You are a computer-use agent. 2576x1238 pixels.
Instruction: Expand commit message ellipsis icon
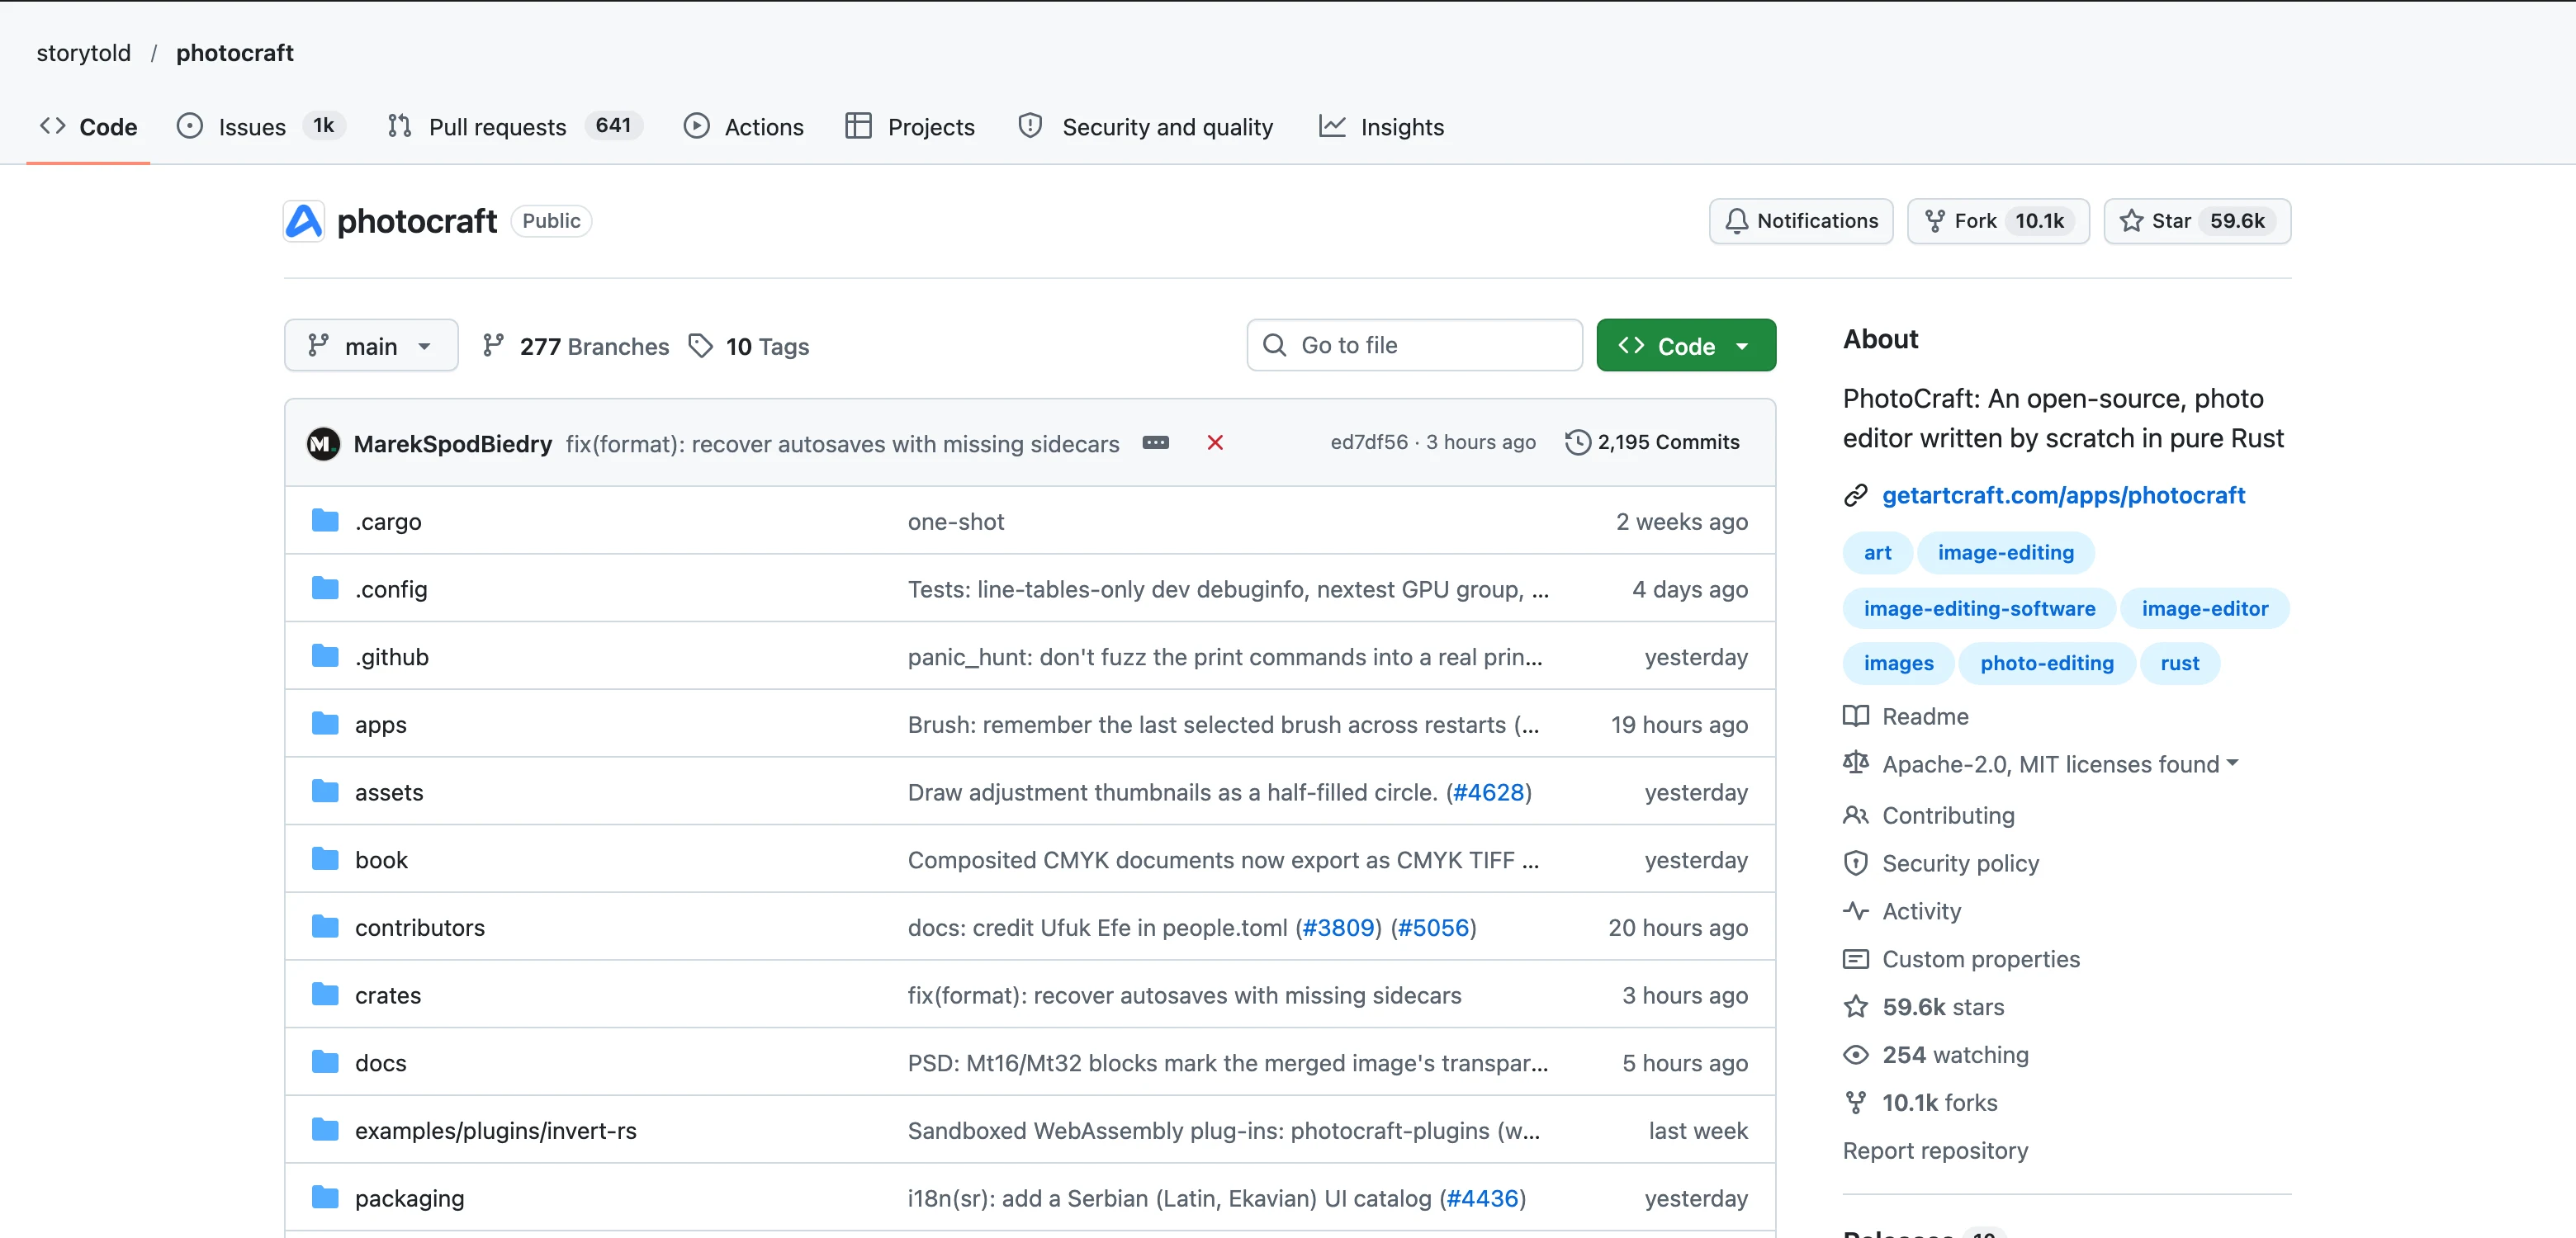tap(1156, 443)
